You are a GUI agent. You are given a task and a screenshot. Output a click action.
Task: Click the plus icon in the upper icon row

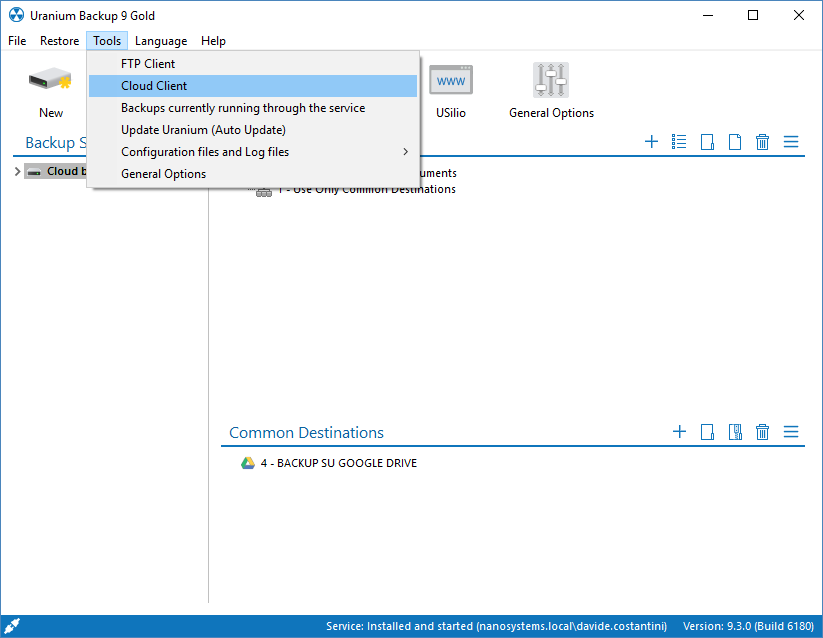[651, 142]
